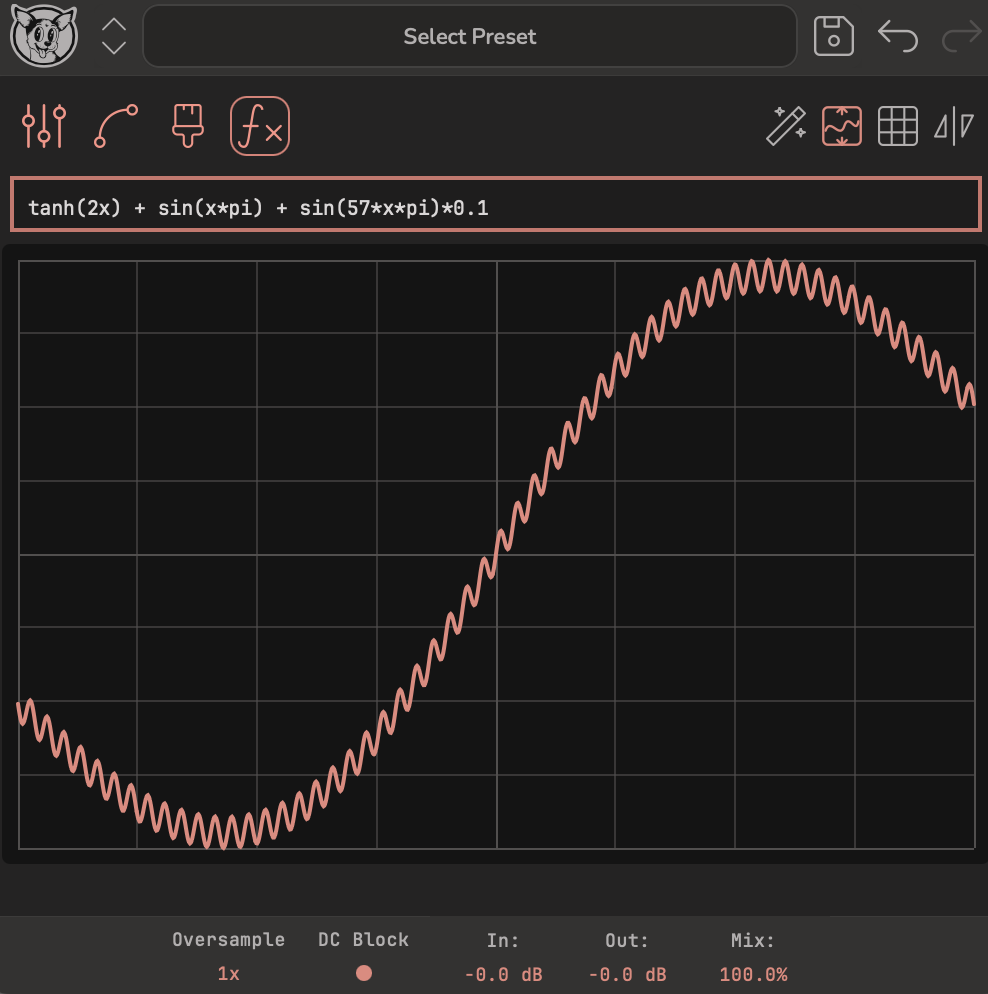This screenshot has width=988, height=994.
Task: Click the preset down chevron
Action: 113,47
